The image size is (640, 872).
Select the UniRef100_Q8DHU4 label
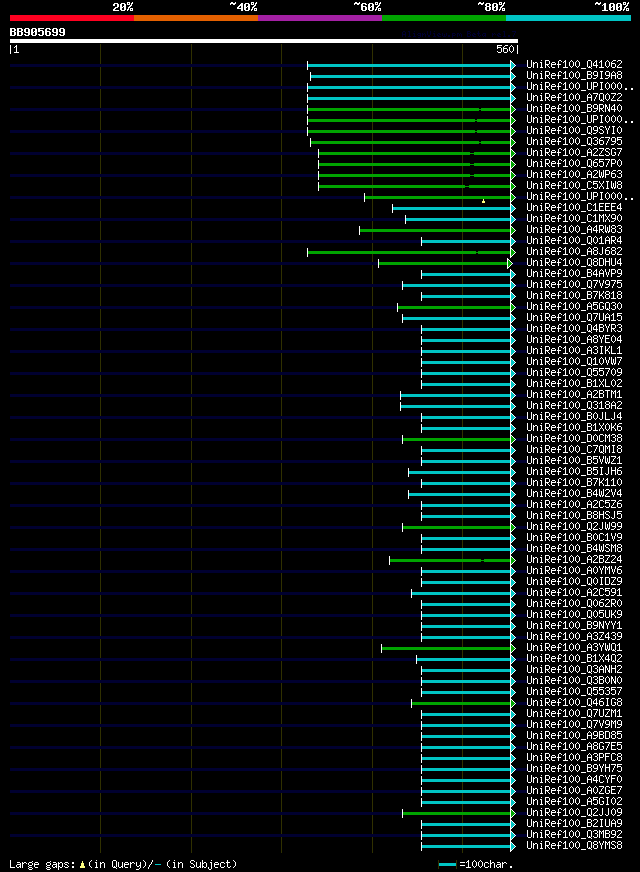(x=574, y=262)
